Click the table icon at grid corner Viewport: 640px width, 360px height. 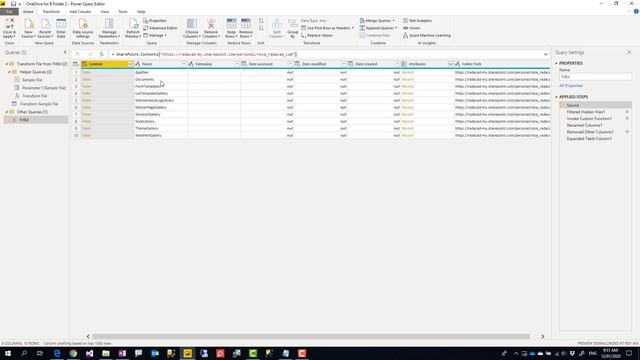[76, 64]
